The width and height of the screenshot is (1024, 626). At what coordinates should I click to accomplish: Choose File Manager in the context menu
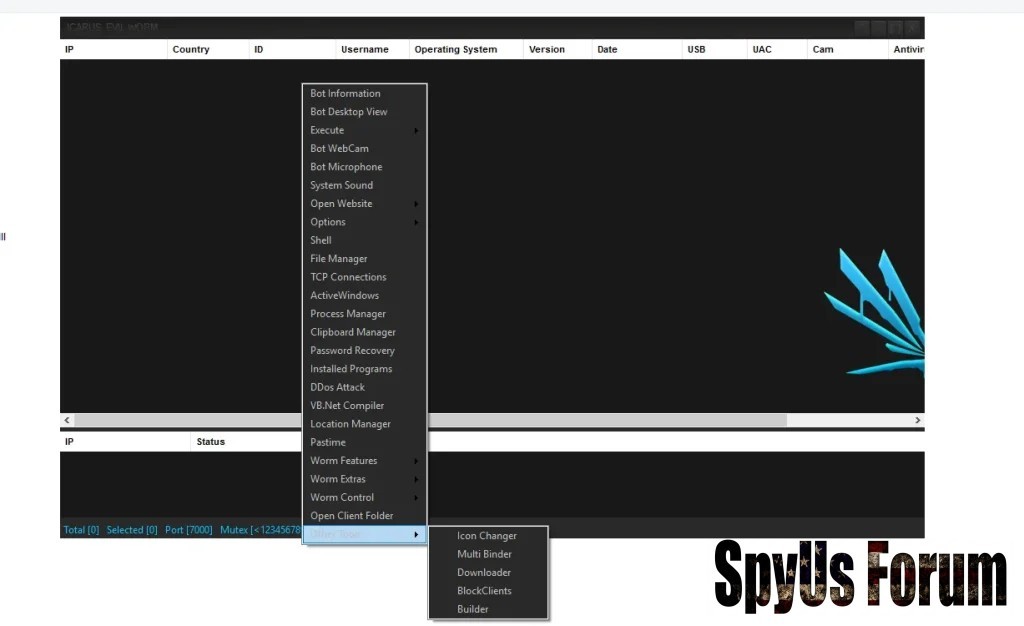pyautogui.click(x=339, y=259)
